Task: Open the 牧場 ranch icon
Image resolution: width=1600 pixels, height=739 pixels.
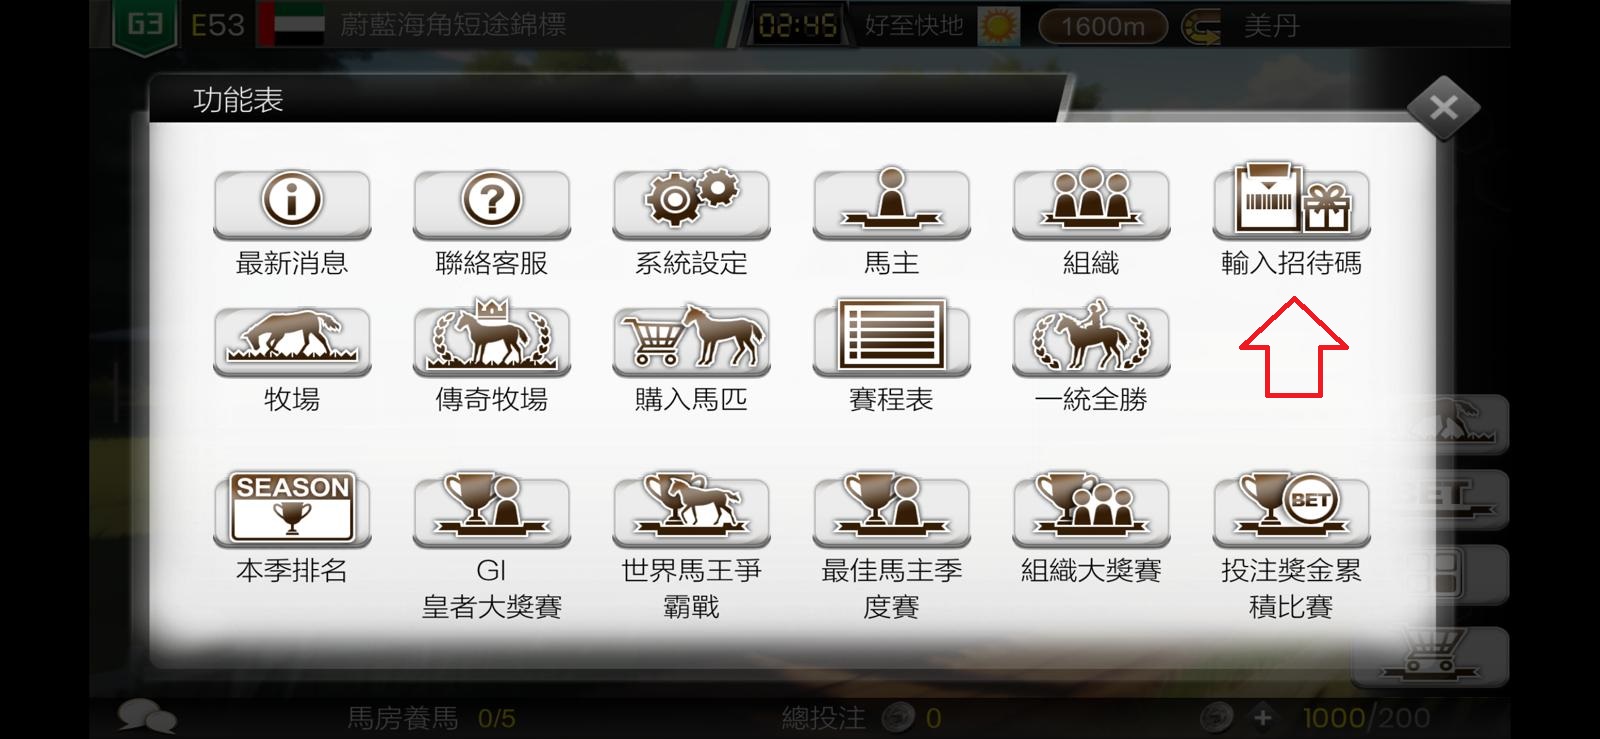Action: [292, 340]
